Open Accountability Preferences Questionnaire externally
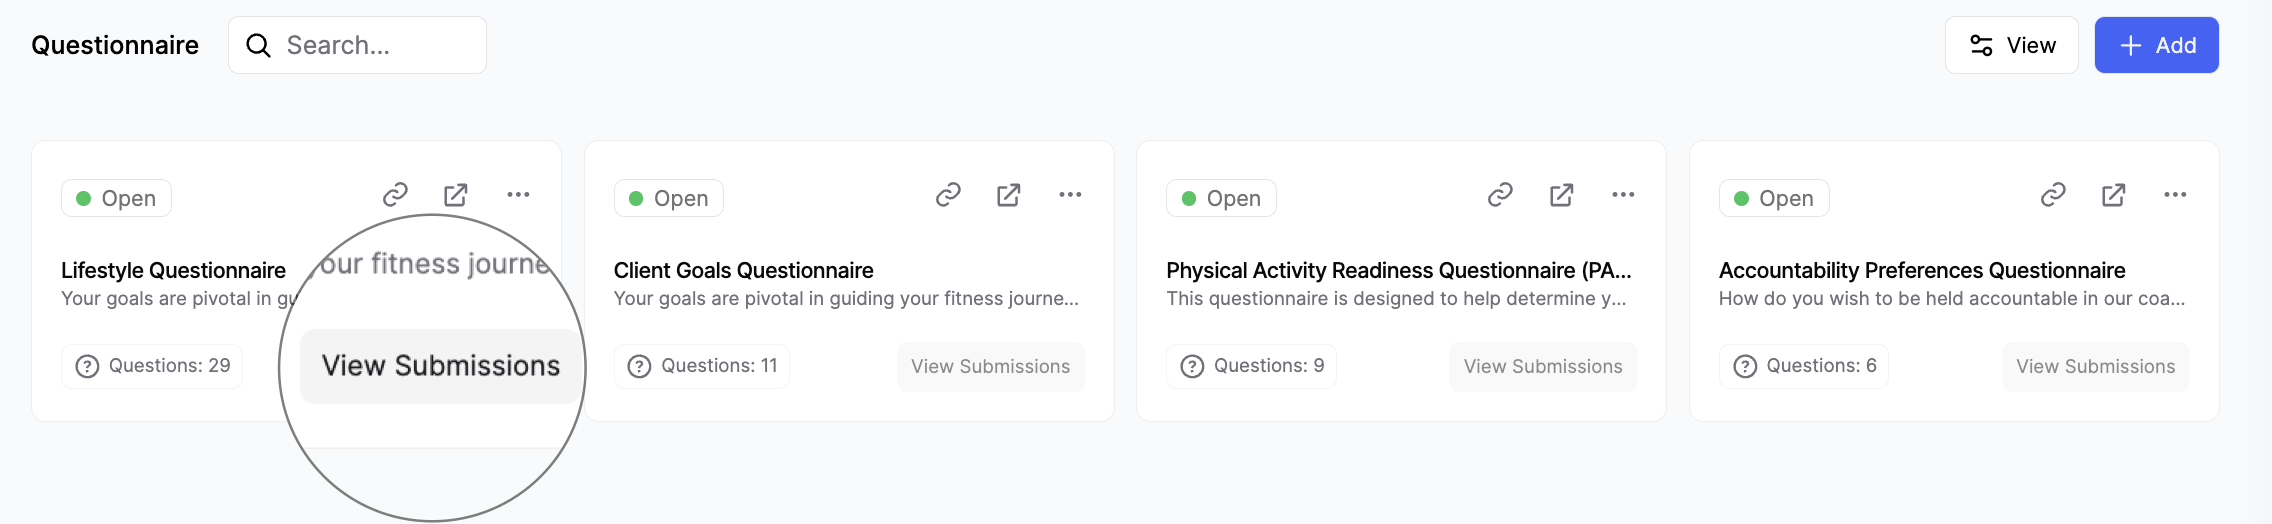 (x=2114, y=194)
